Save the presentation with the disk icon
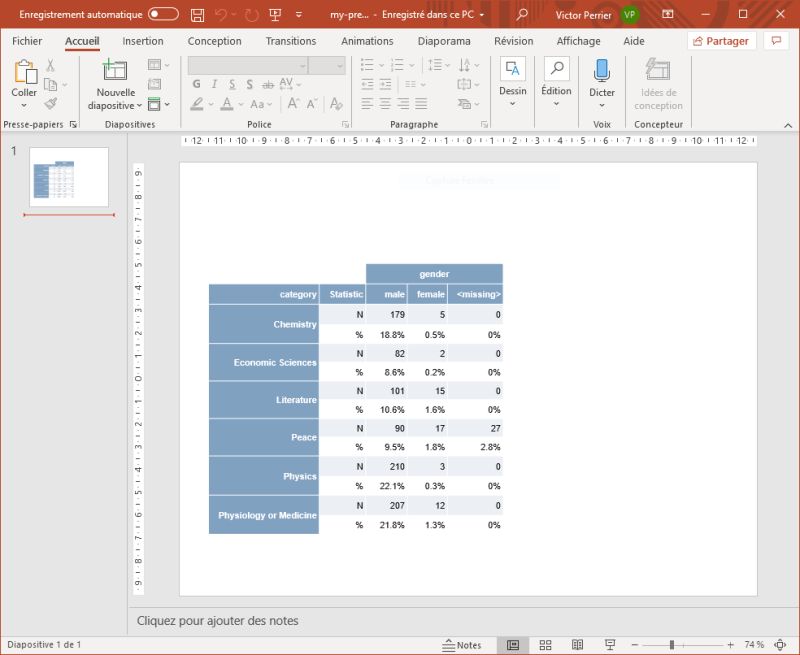Image resolution: width=800 pixels, height=655 pixels. coord(197,15)
